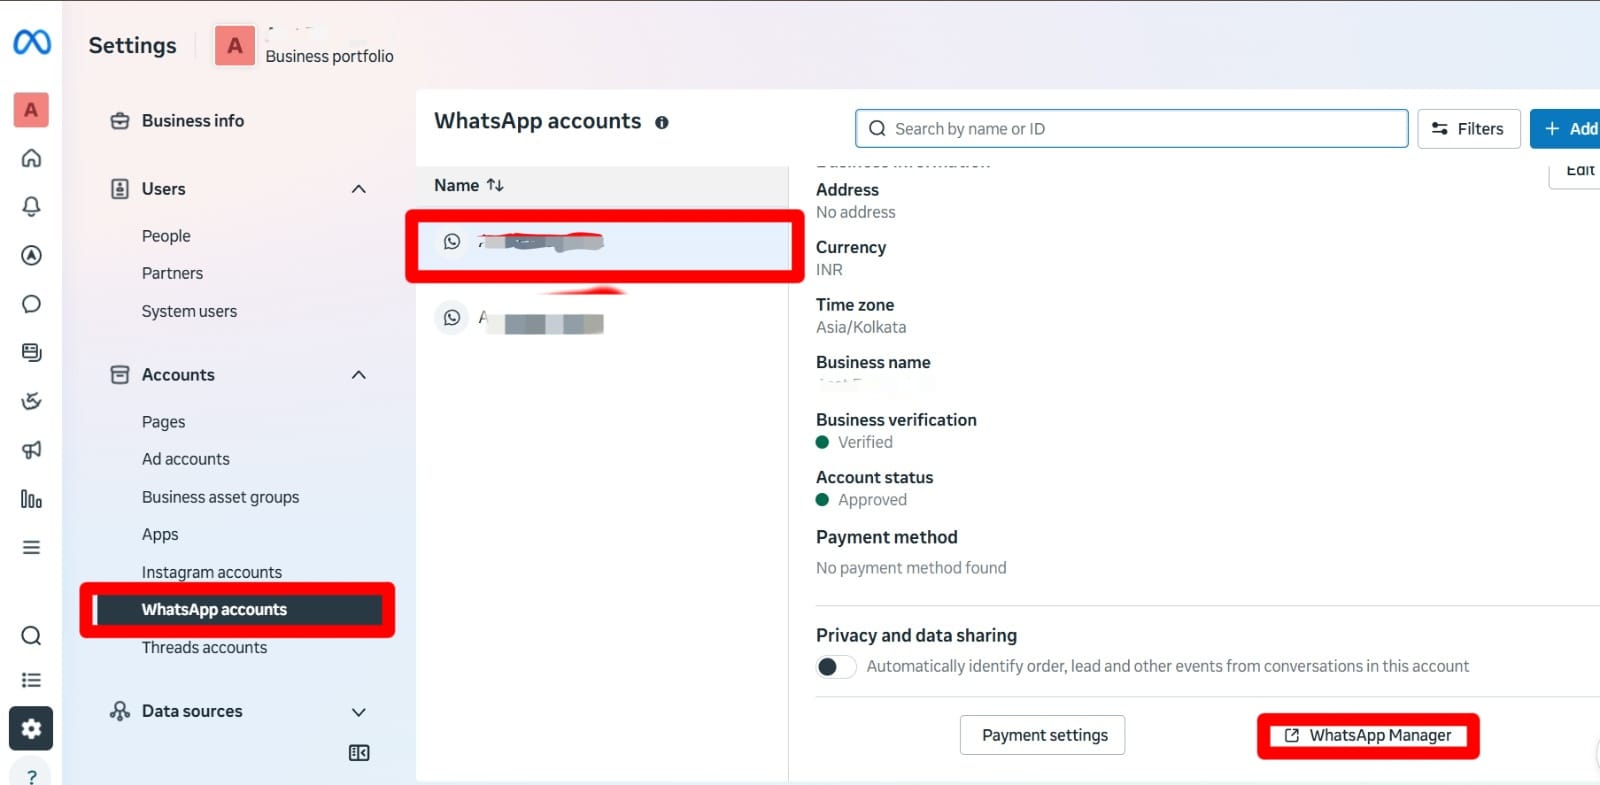Image resolution: width=1600 pixels, height=785 pixels.
Task: Click the 'No address' text
Action: [855, 212]
